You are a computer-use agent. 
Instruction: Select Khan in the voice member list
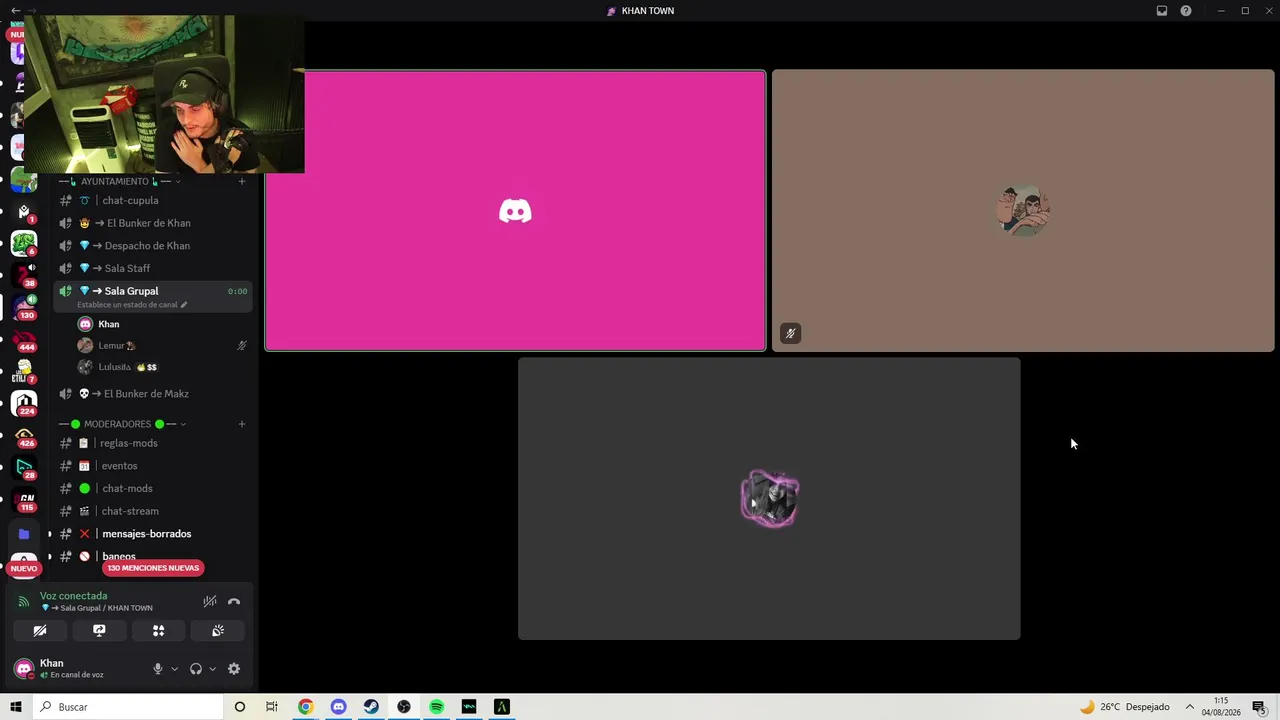[162, 324]
